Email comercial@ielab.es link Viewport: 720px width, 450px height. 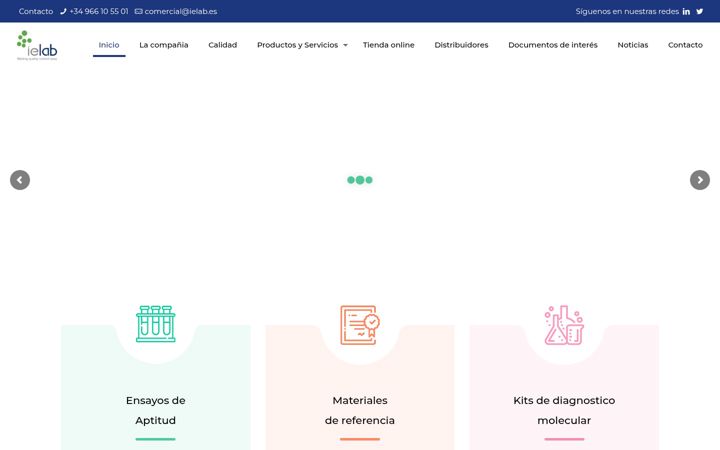coord(181,11)
